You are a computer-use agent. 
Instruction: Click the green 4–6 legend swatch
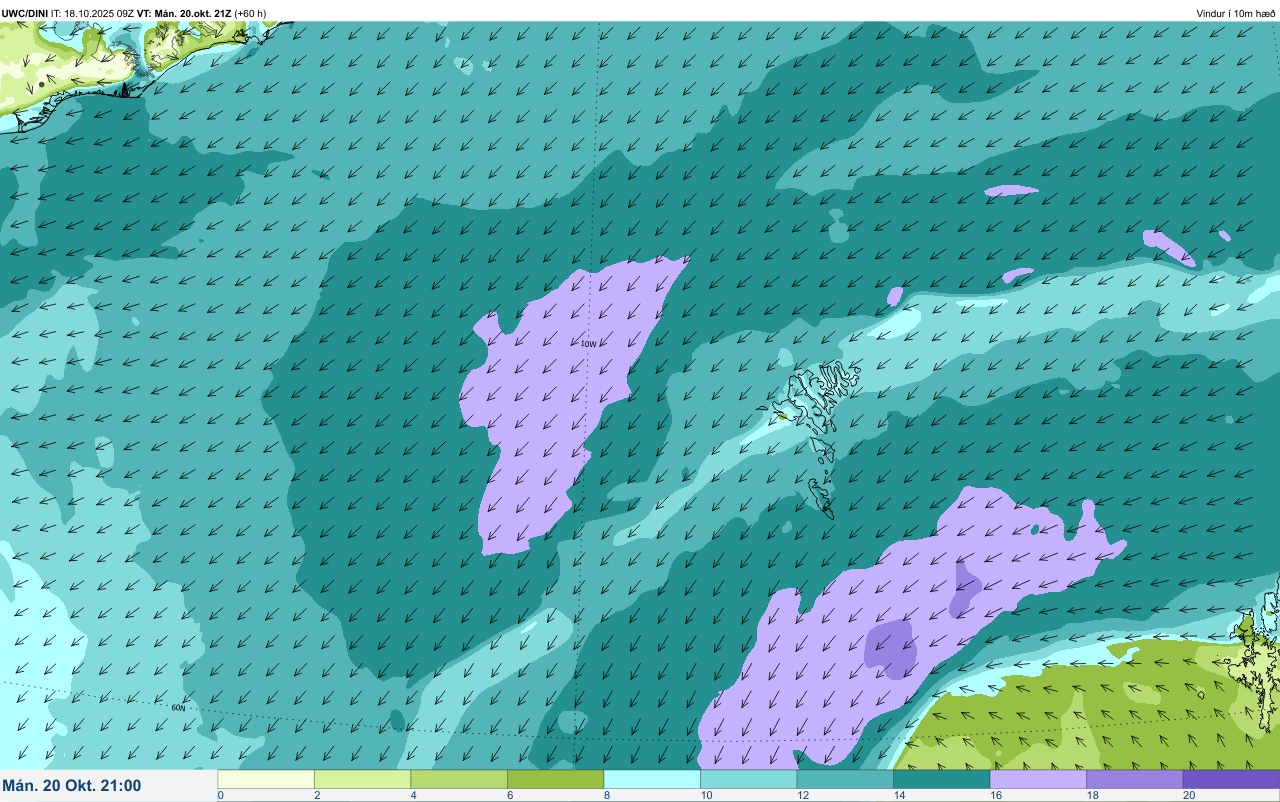tap(459, 779)
